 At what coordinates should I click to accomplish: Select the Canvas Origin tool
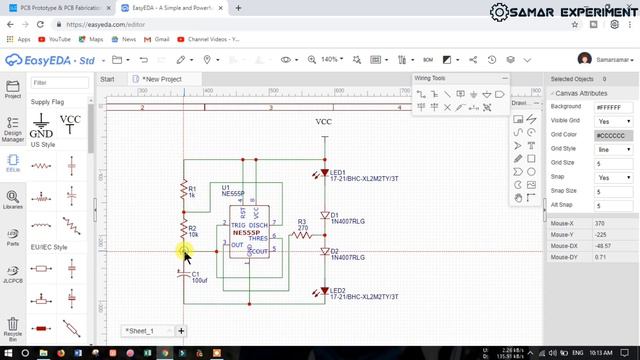(x=531, y=198)
